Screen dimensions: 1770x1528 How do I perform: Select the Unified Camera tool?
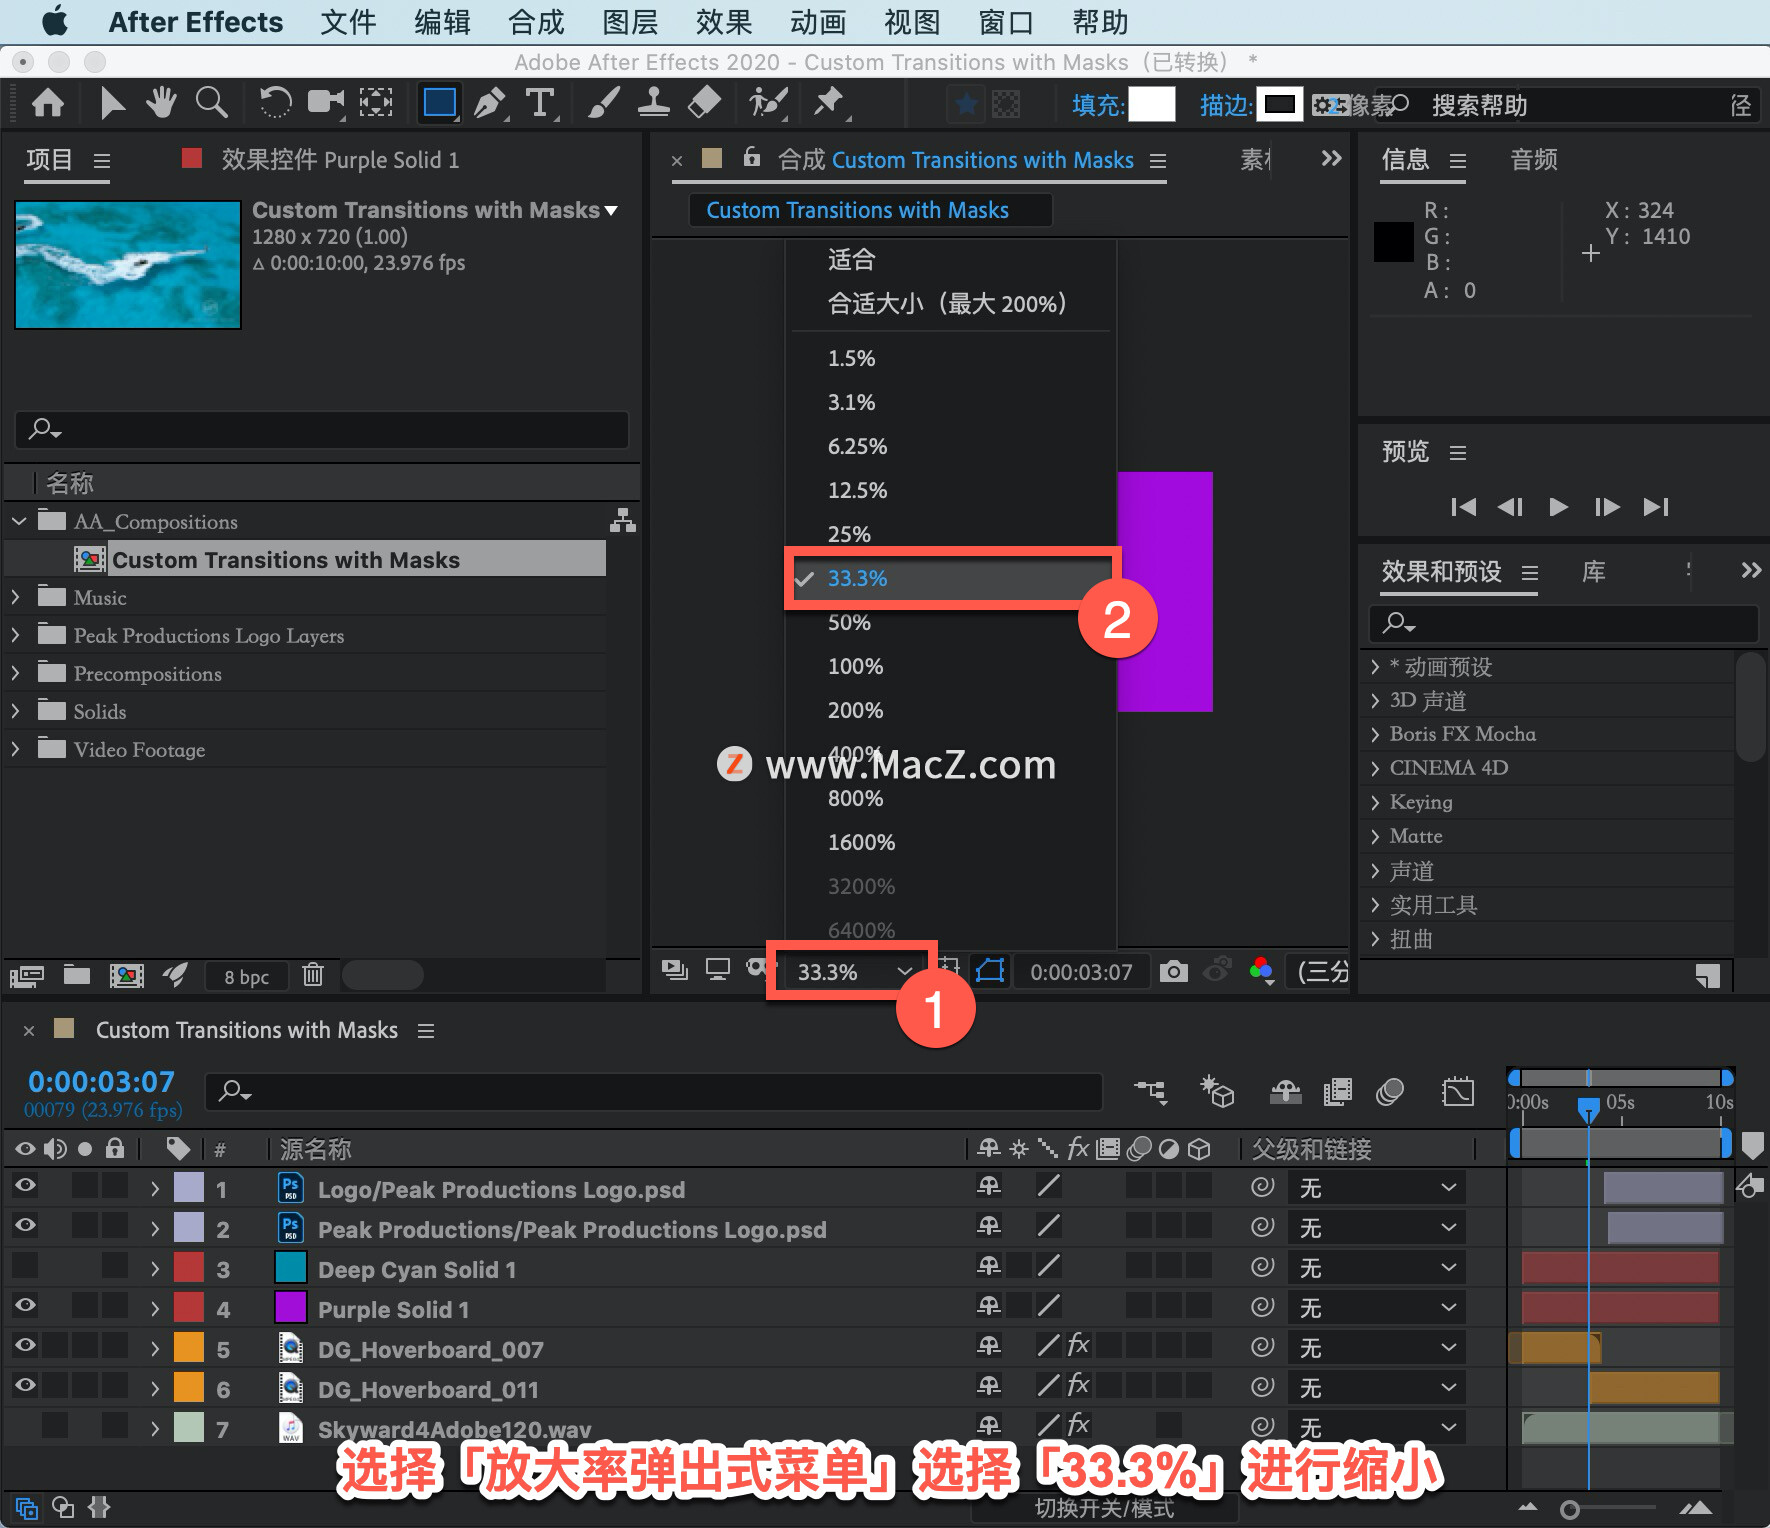325,102
